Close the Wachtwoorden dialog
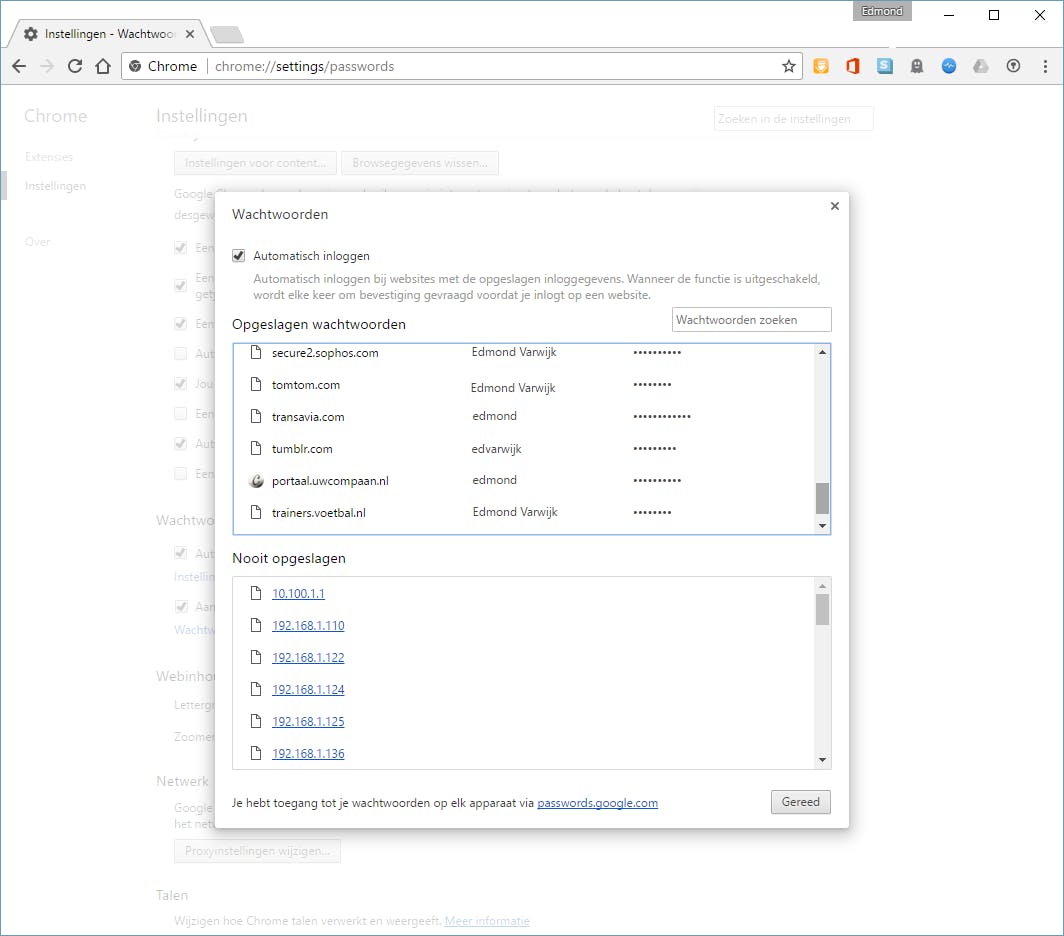Image resolution: width=1064 pixels, height=936 pixels. [x=835, y=206]
